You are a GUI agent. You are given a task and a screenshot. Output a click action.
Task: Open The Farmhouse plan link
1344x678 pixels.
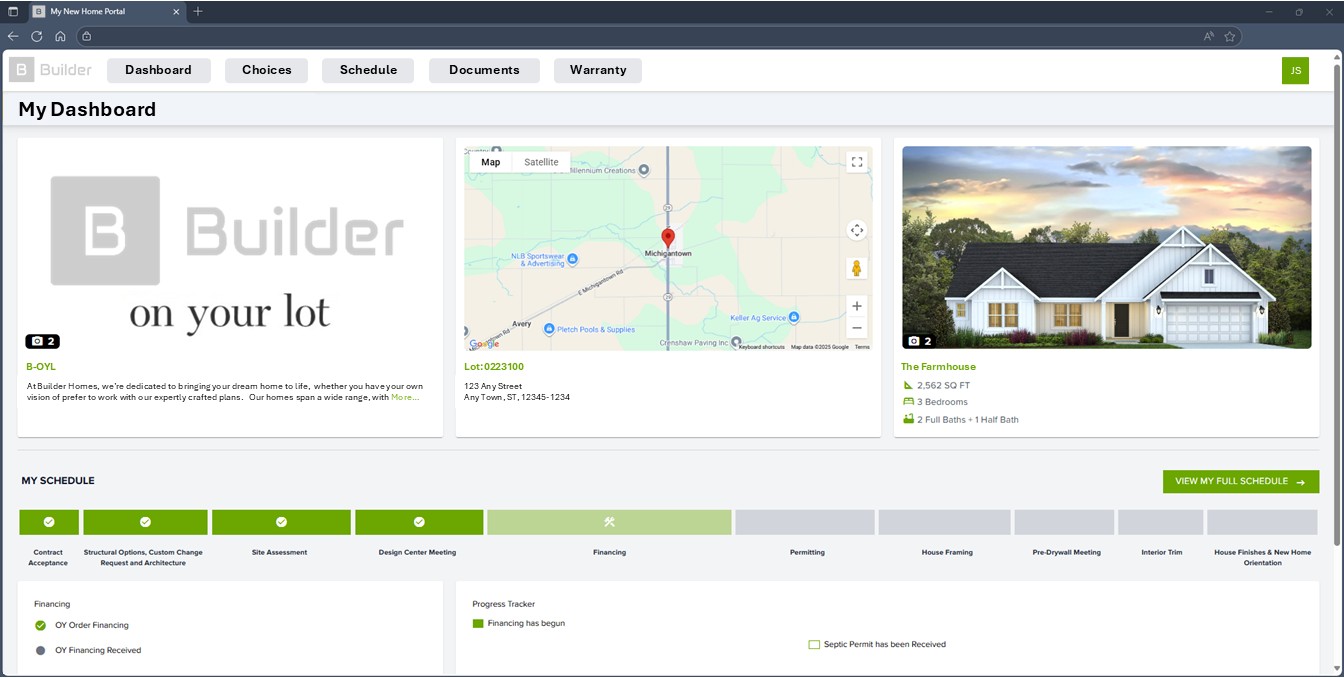pyautogui.click(x=938, y=367)
